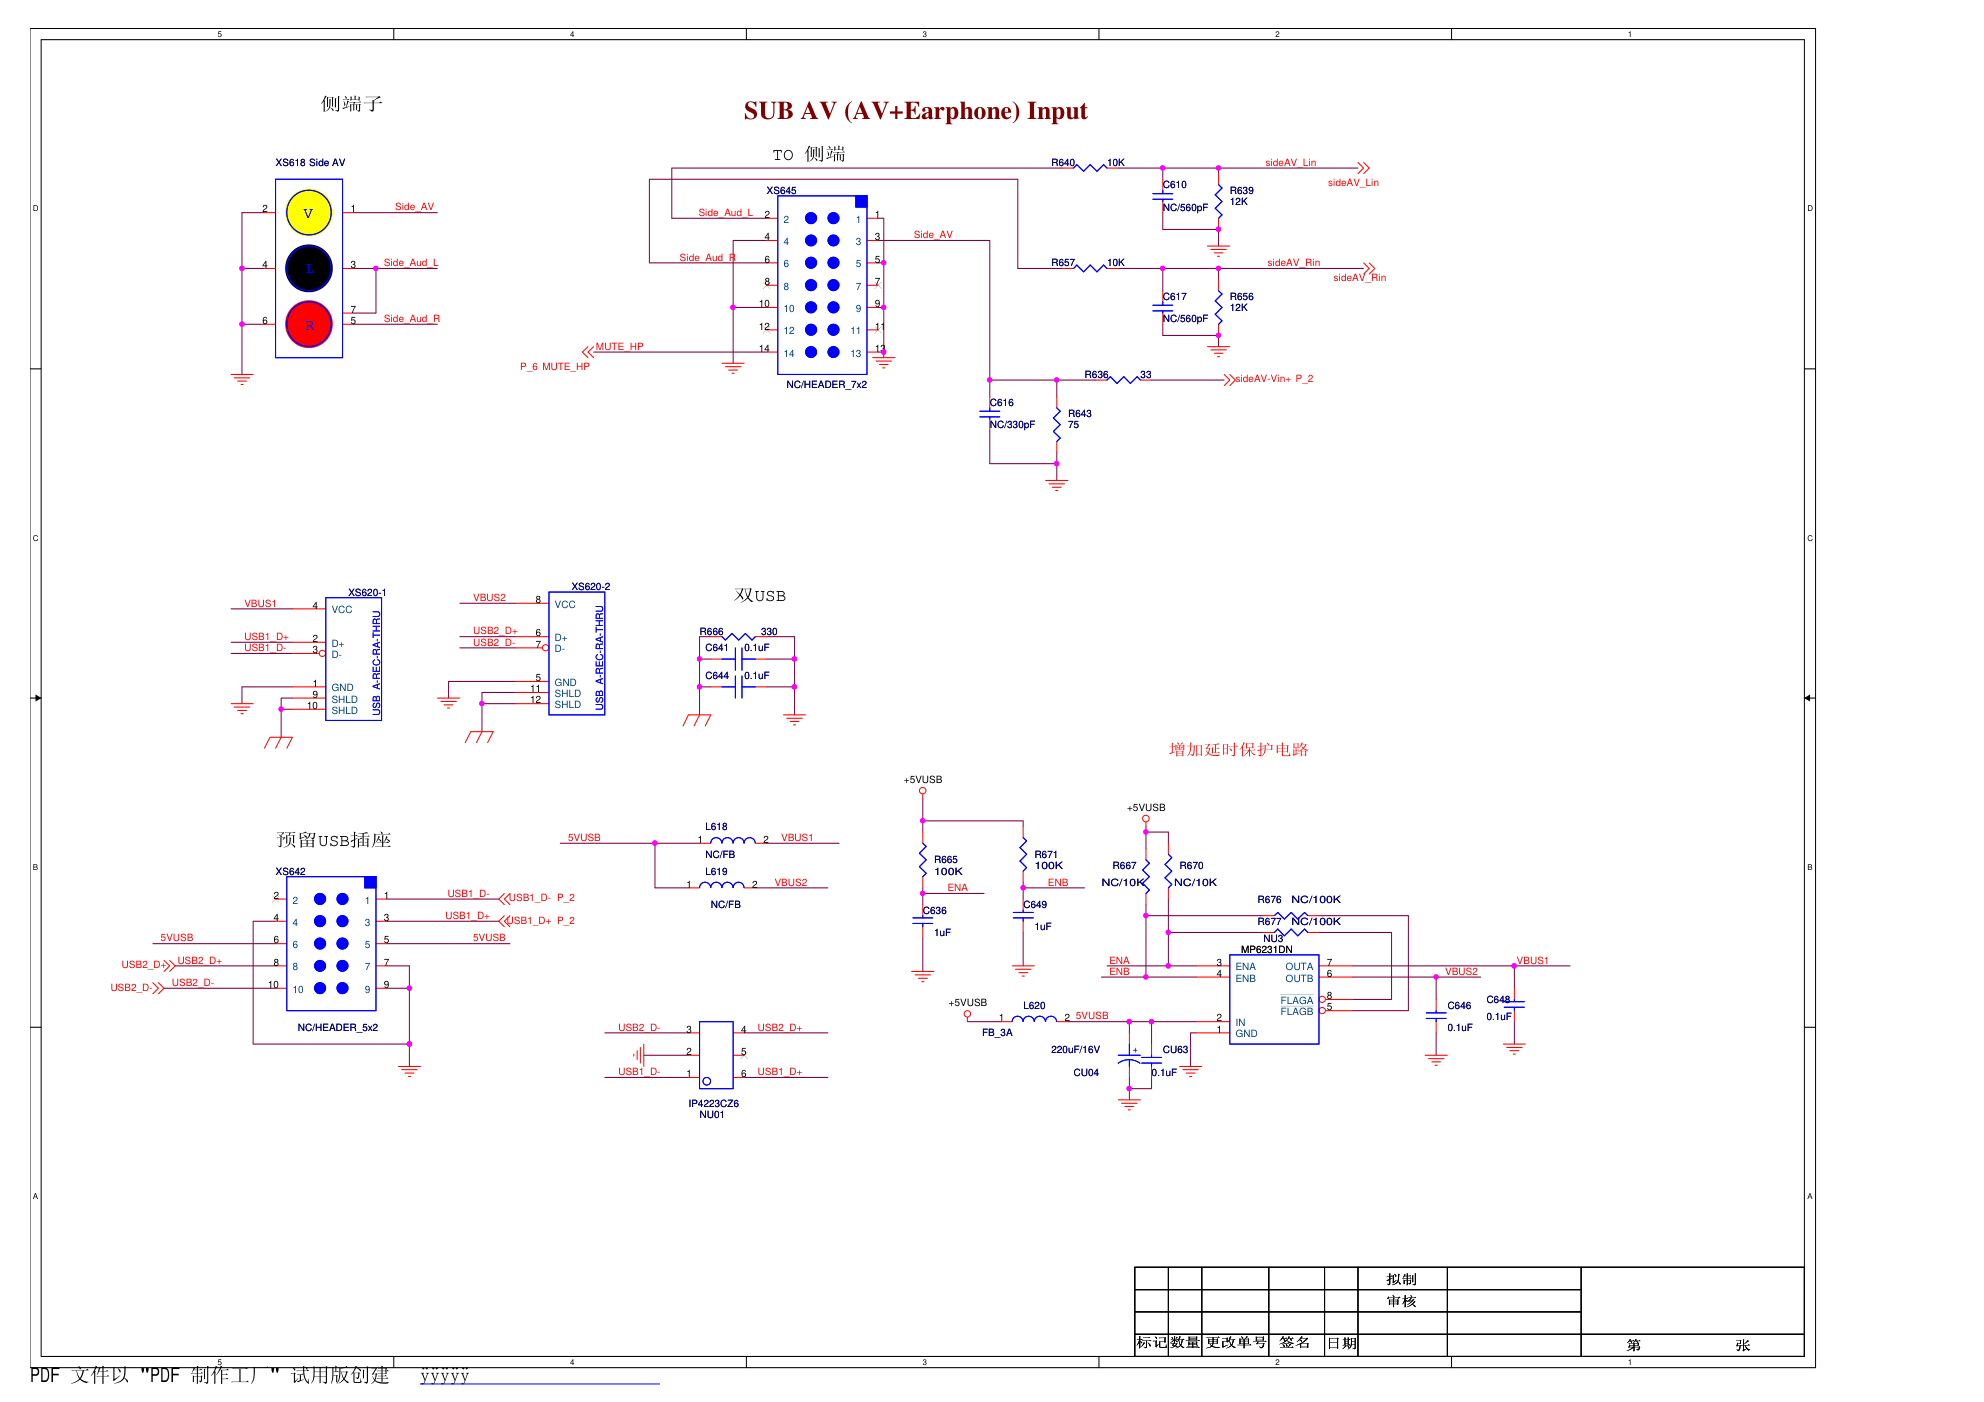Screen dimensions: 1984x1402
Task: Select resistor label R636
Action: (1096, 374)
